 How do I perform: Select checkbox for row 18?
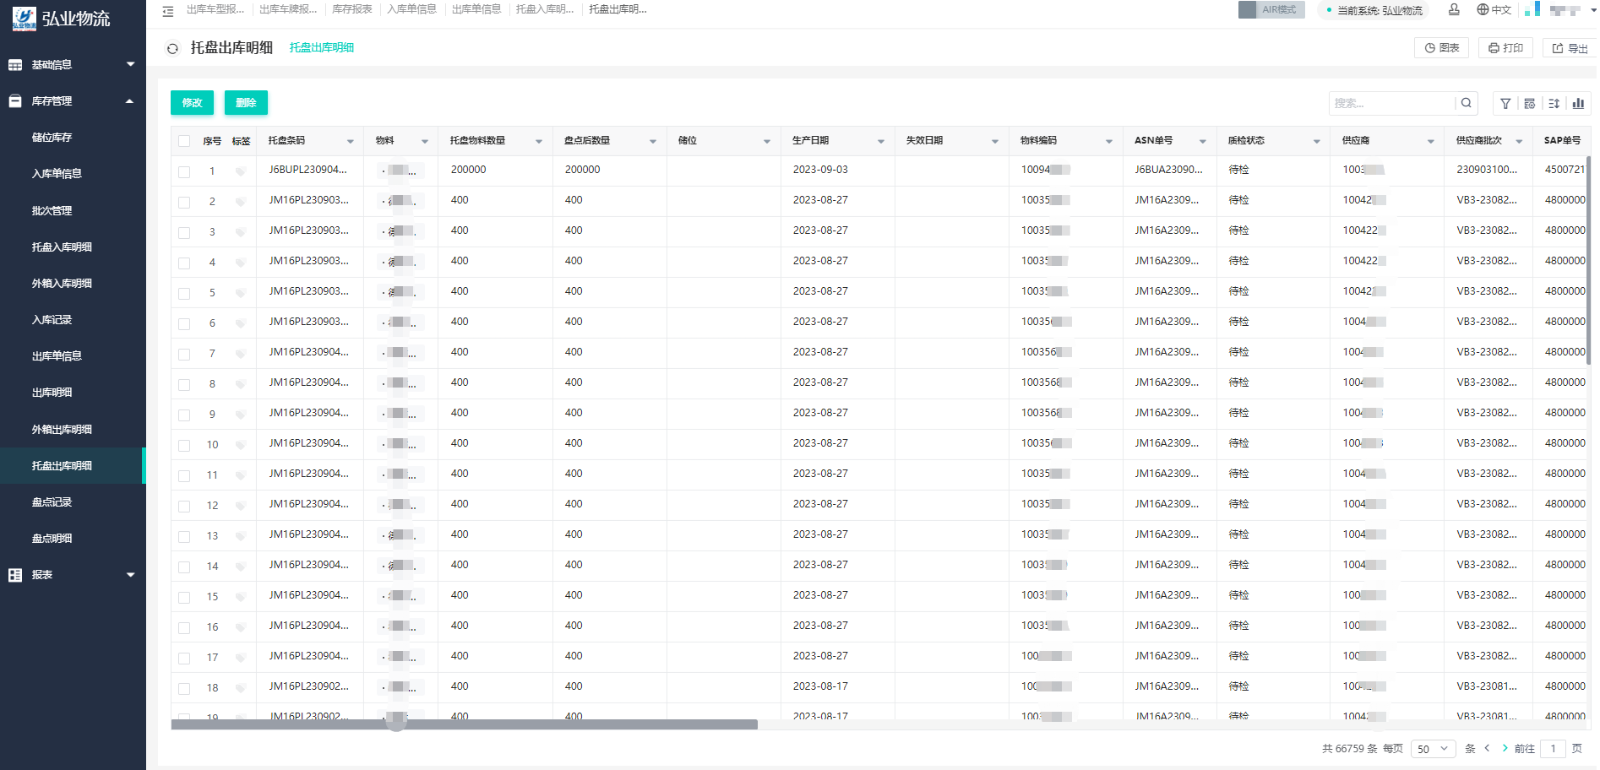click(184, 688)
